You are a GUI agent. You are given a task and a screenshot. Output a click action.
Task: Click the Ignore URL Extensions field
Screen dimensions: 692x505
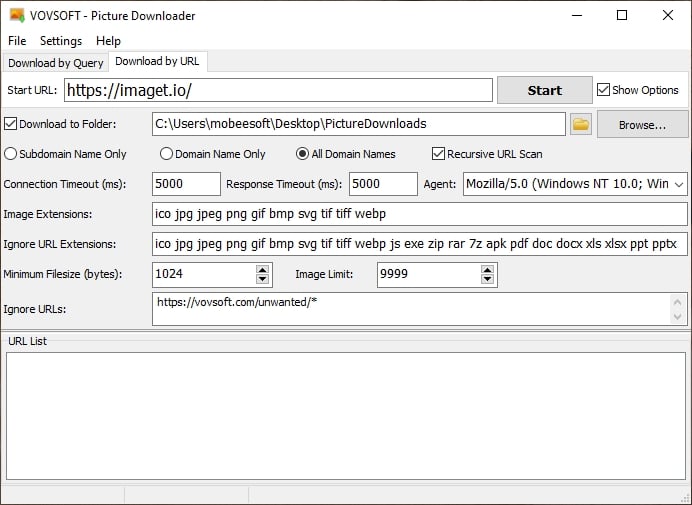[420, 244]
